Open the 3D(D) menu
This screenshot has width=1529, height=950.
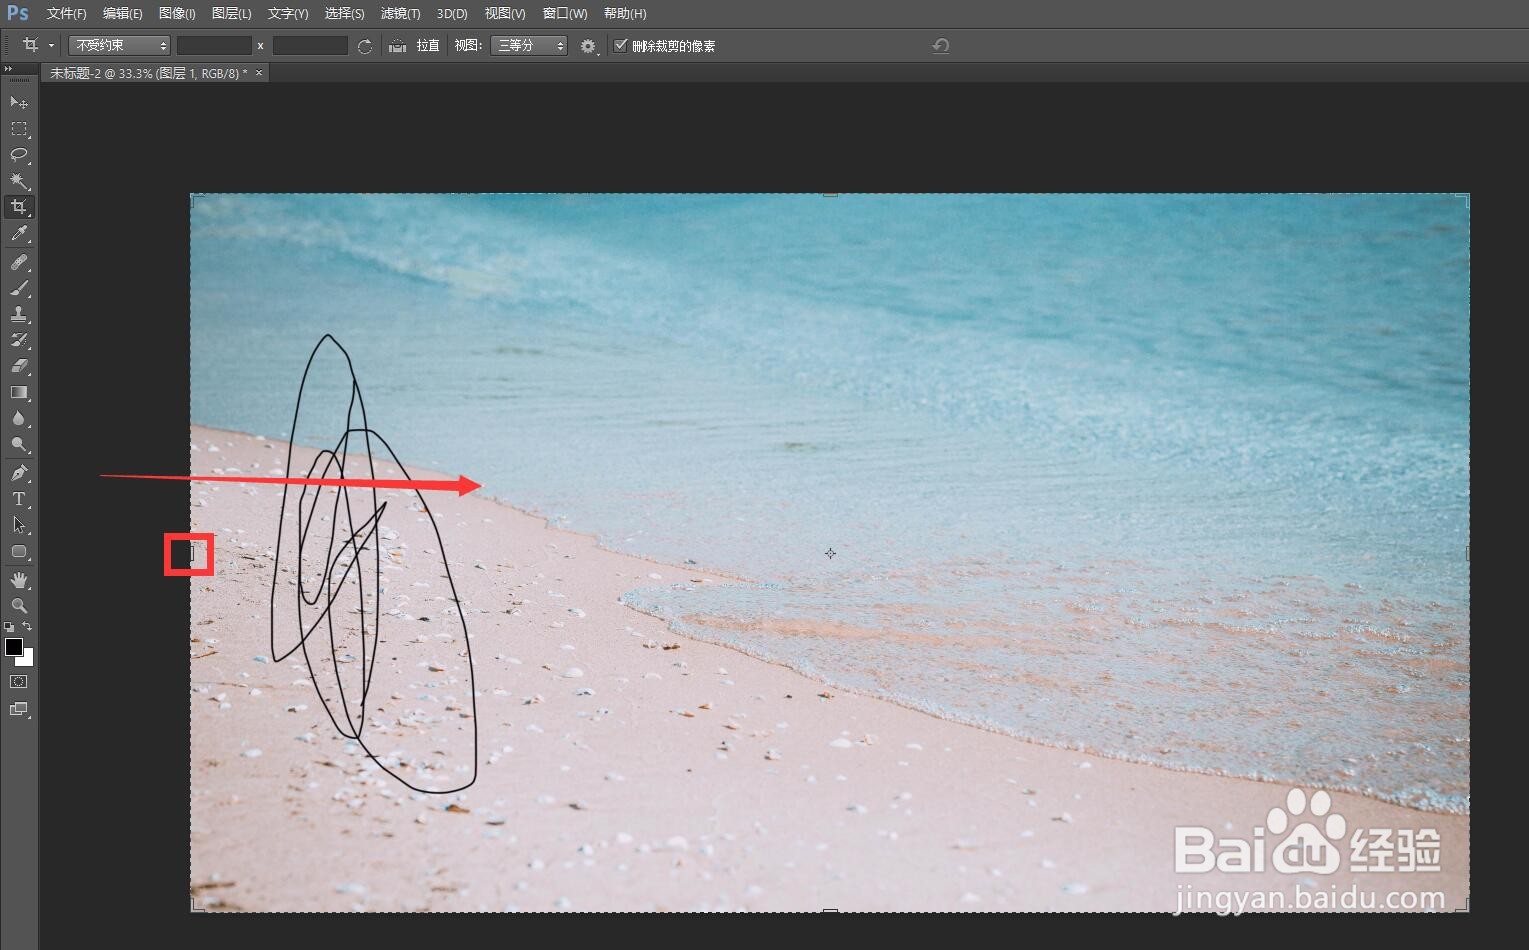(x=452, y=13)
